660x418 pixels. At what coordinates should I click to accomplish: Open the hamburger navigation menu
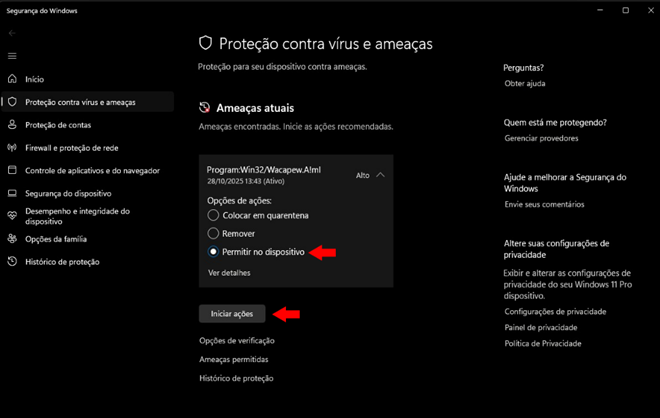pyautogui.click(x=12, y=56)
